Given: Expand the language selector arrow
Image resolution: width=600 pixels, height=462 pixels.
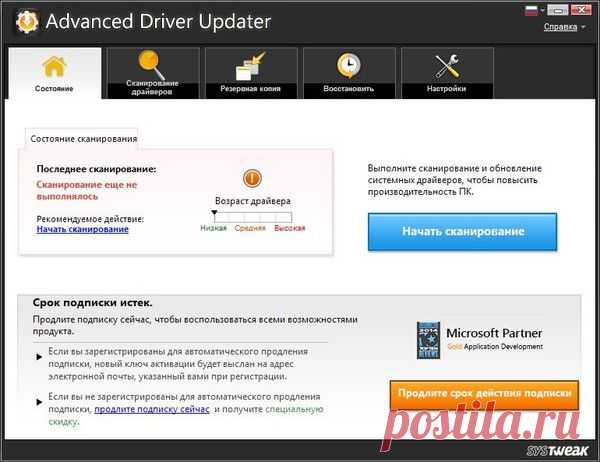Looking at the screenshot, I should click(542, 11).
